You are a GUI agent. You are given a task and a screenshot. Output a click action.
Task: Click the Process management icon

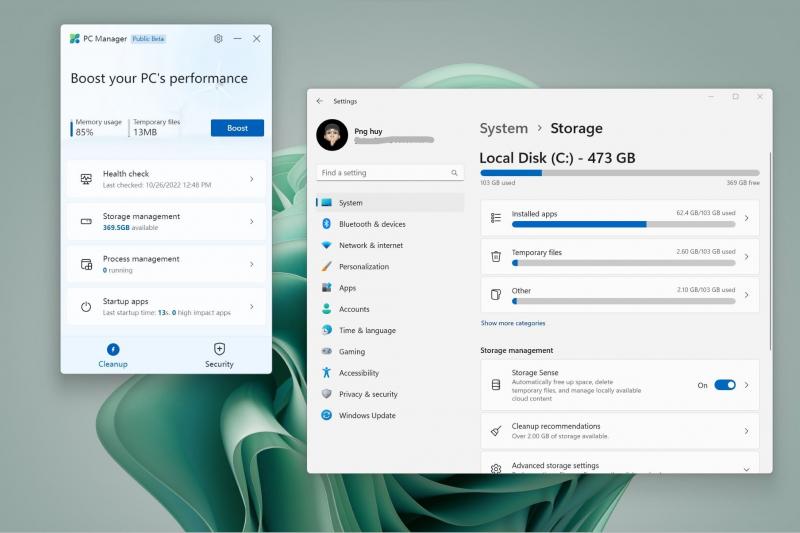pos(86,264)
